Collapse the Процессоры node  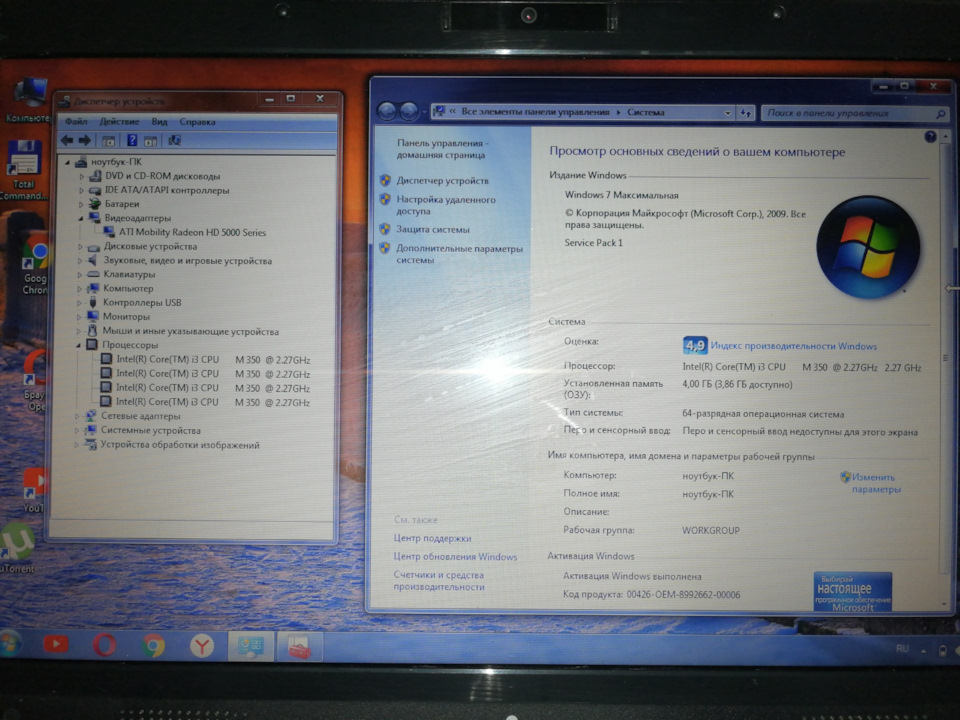(78, 345)
